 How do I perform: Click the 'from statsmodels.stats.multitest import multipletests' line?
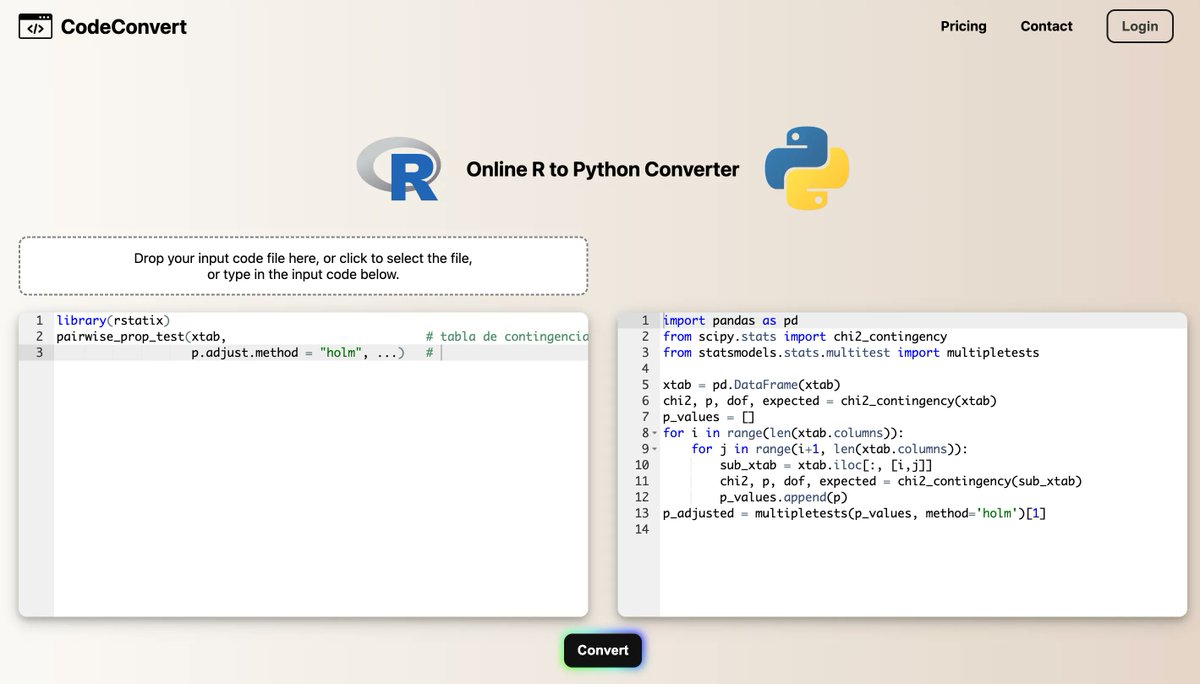point(851,353)
